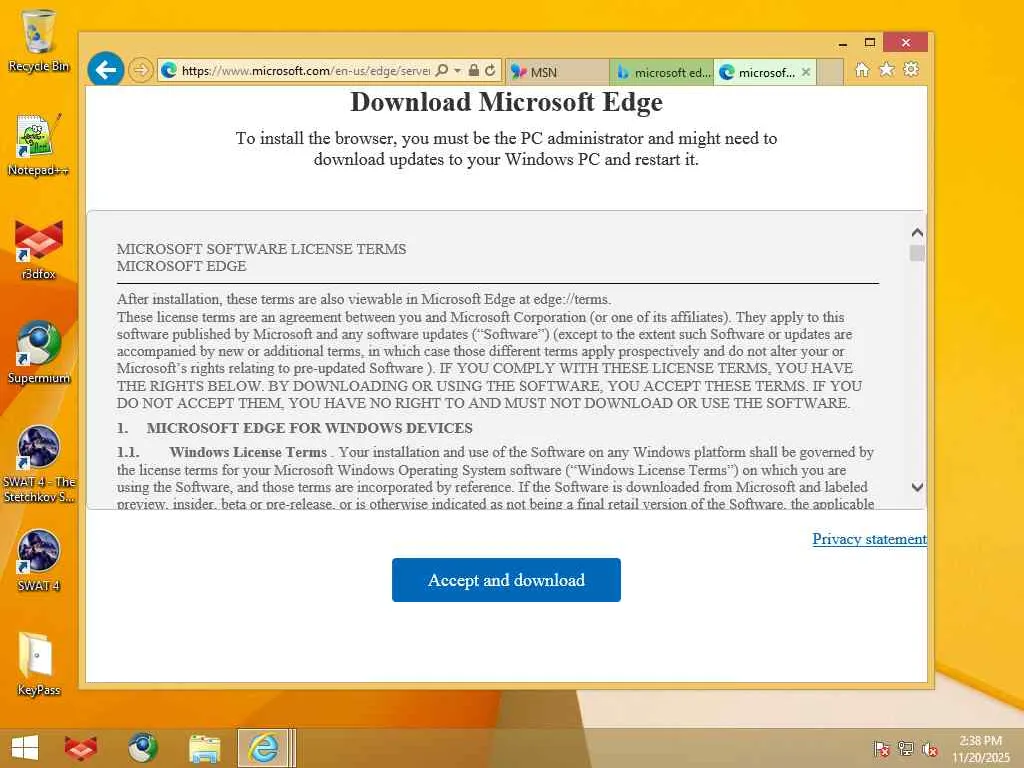Select the Notepad++ desktop shortcut
This screenshot has width=1024, height=768.
(x=39, y=145)
